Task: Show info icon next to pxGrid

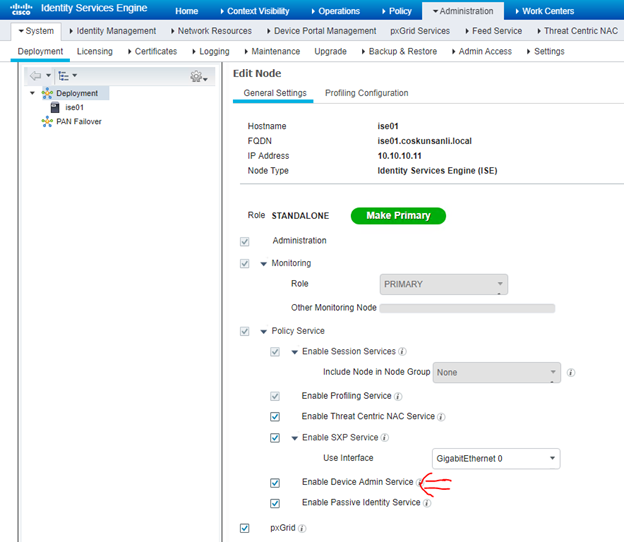Action: (x=302, y=528)
